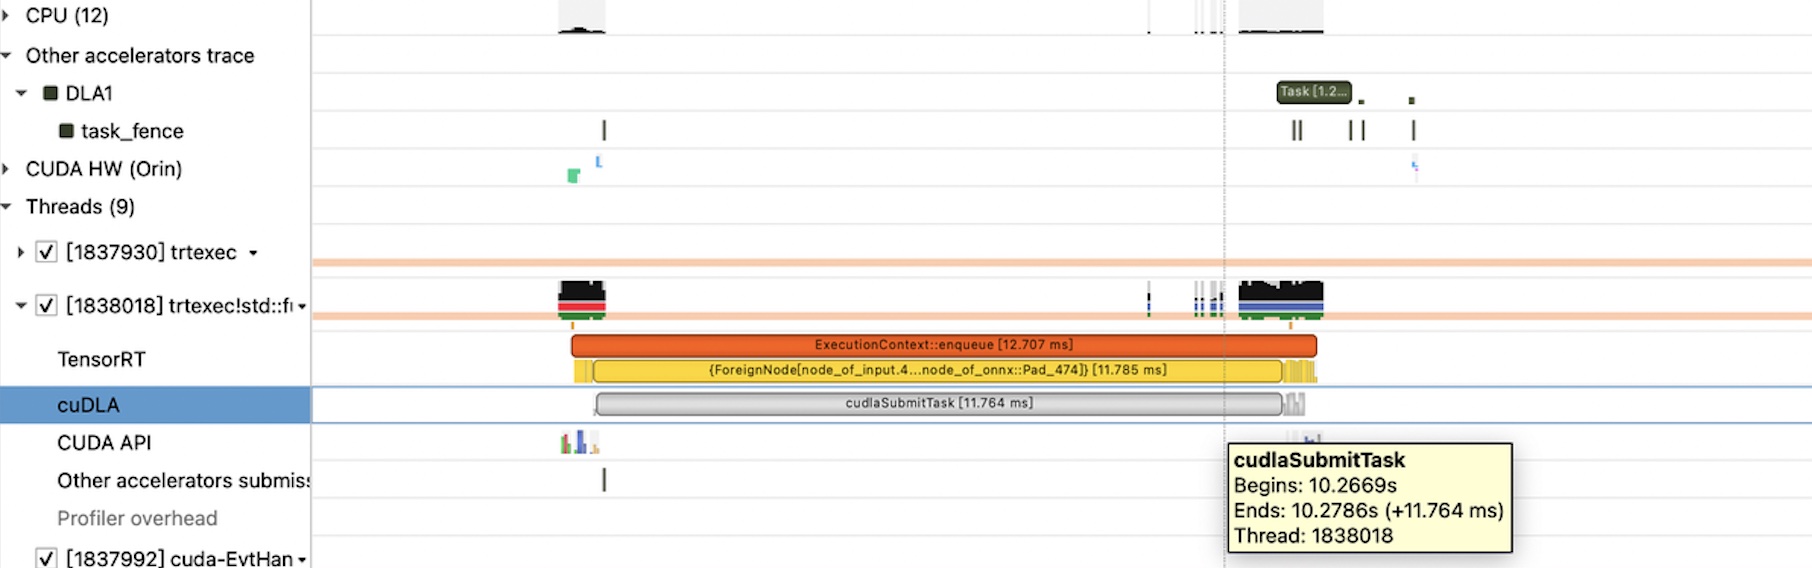Click the ExecutionContext::enqueue orange bar

943,345
